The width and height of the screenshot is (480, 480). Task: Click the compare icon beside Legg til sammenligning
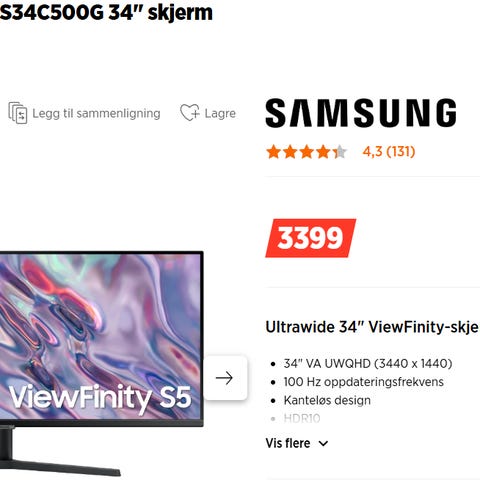pyautogui.click(x=18, y=113)
